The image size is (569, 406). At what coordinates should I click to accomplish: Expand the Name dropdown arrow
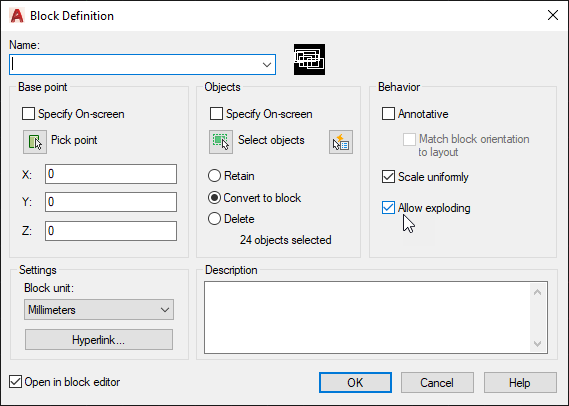click(x=267, y=65)
